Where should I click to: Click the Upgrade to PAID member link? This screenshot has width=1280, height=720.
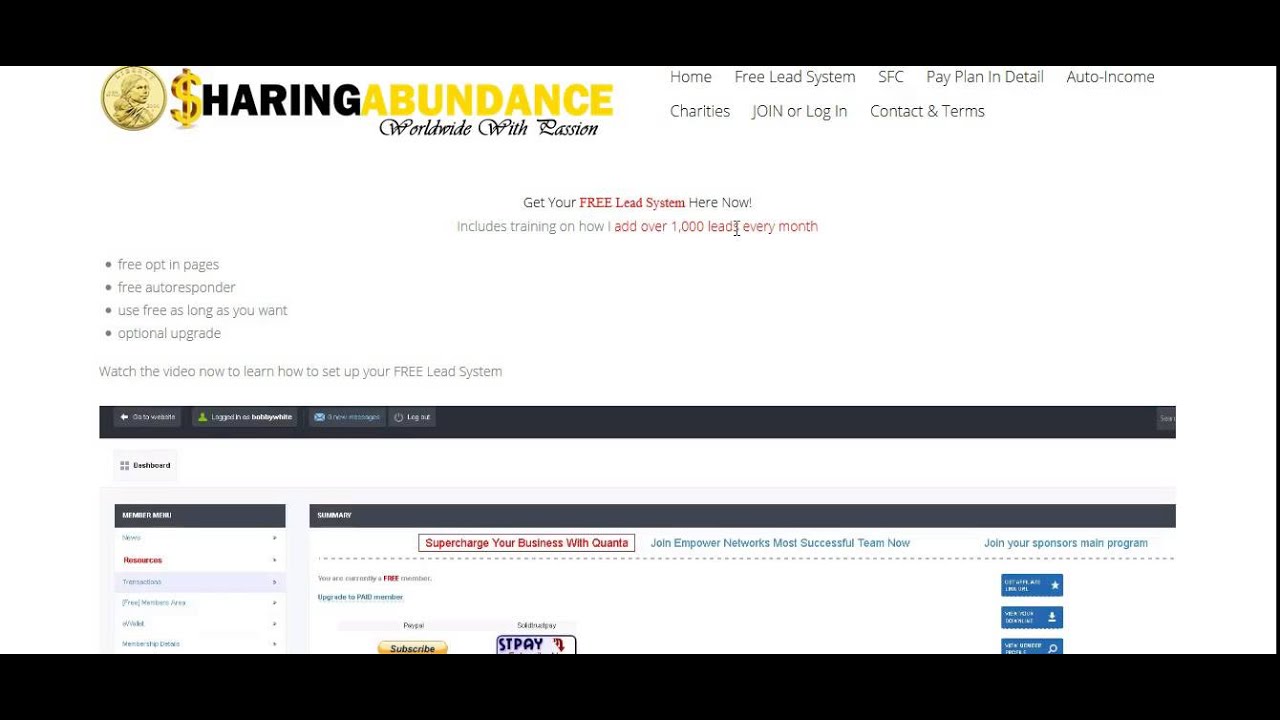tap(360, 597)
